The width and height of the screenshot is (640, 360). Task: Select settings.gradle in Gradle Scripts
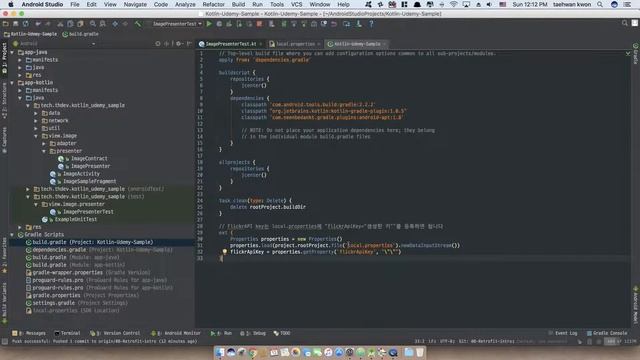click(53, 303)
